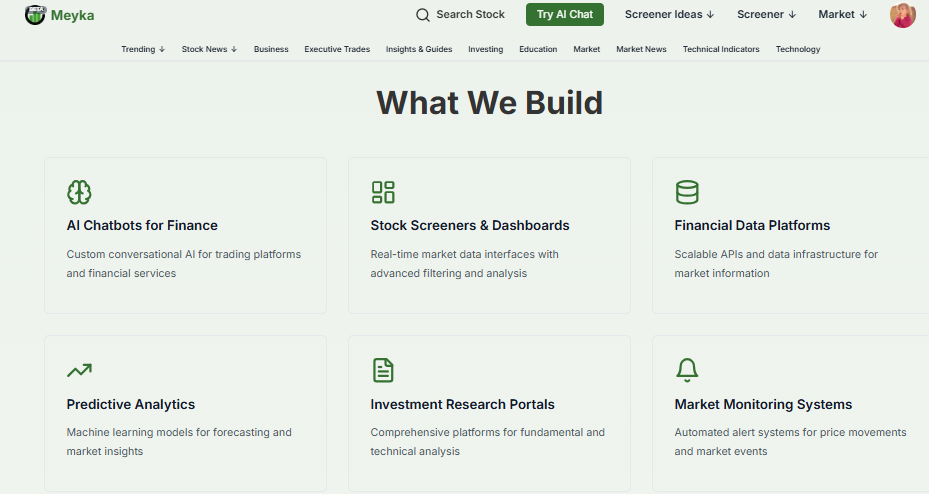Viewport: 929px width, 494px height.
Task: Click the Predictive Analytics heading
Action: tap(130, 405)
